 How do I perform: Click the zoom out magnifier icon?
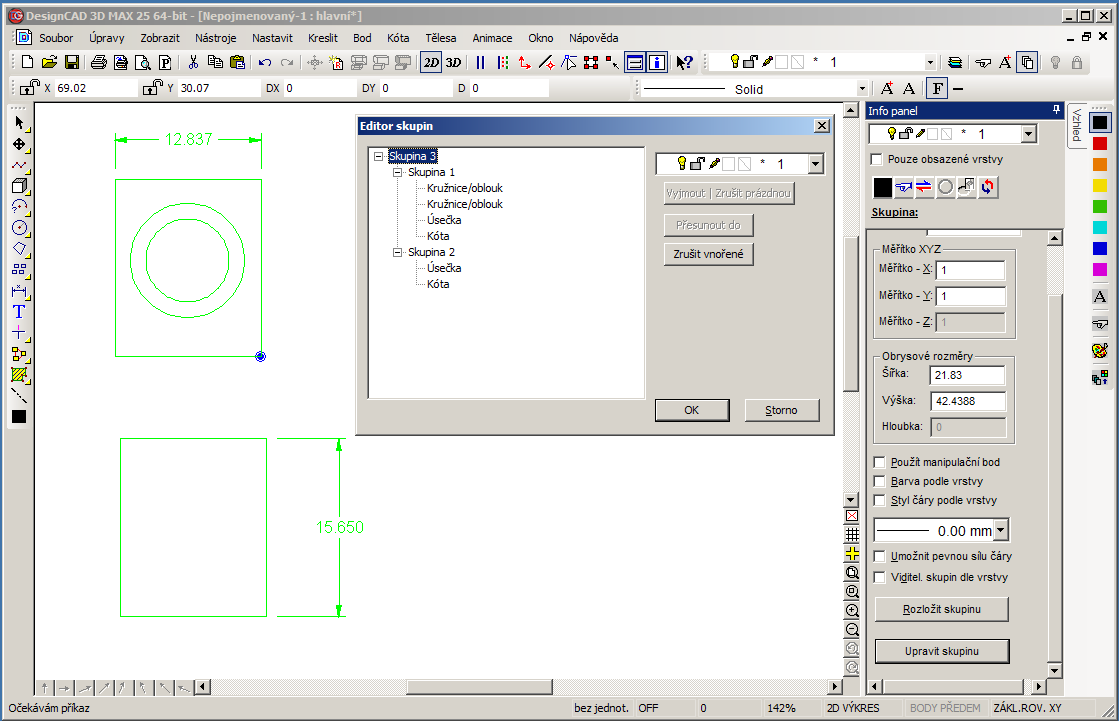pyautogui.click(x=852, y=630)
